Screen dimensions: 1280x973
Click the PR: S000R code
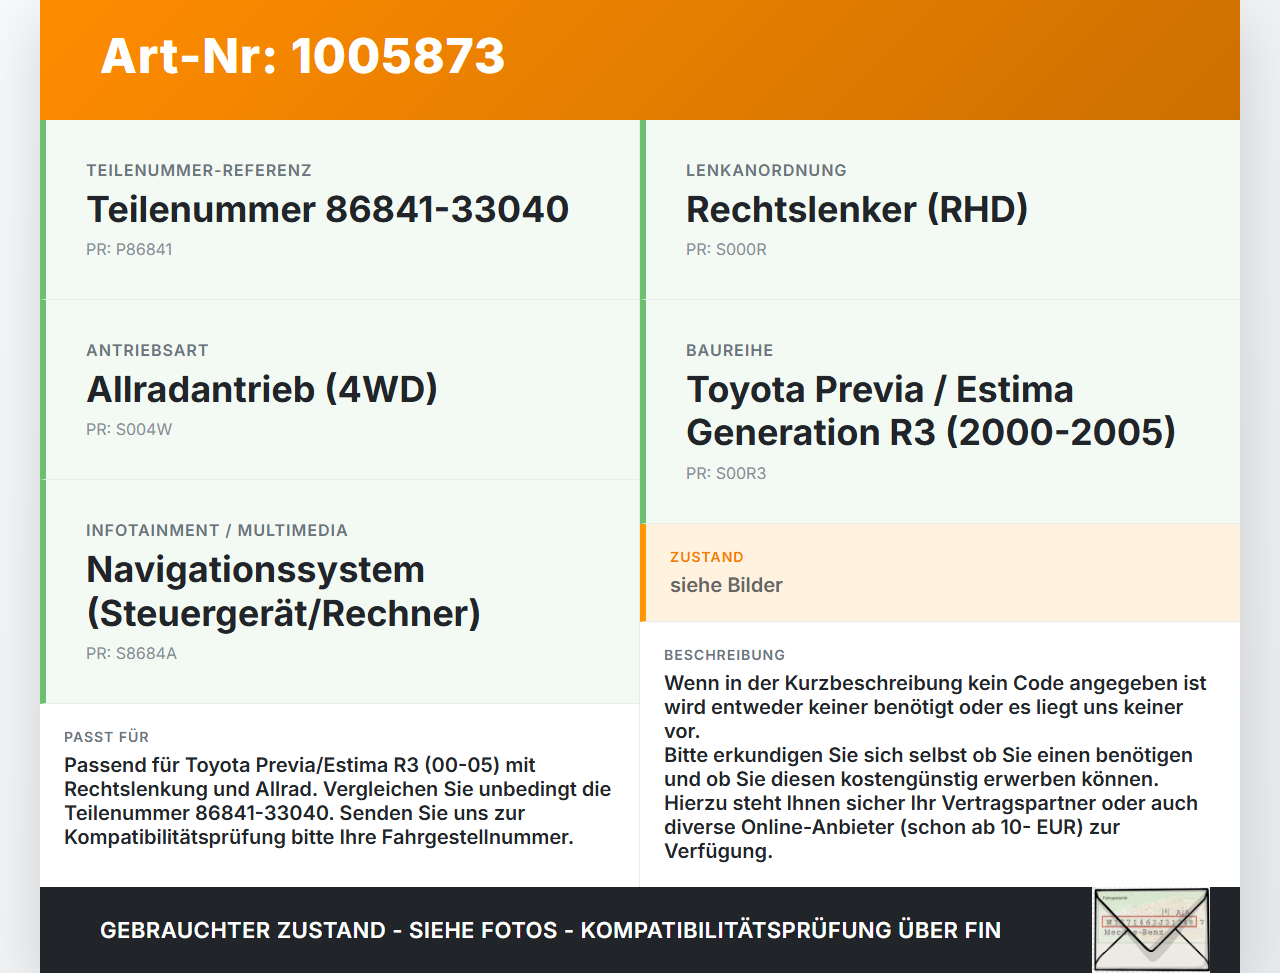click(726, 249)
